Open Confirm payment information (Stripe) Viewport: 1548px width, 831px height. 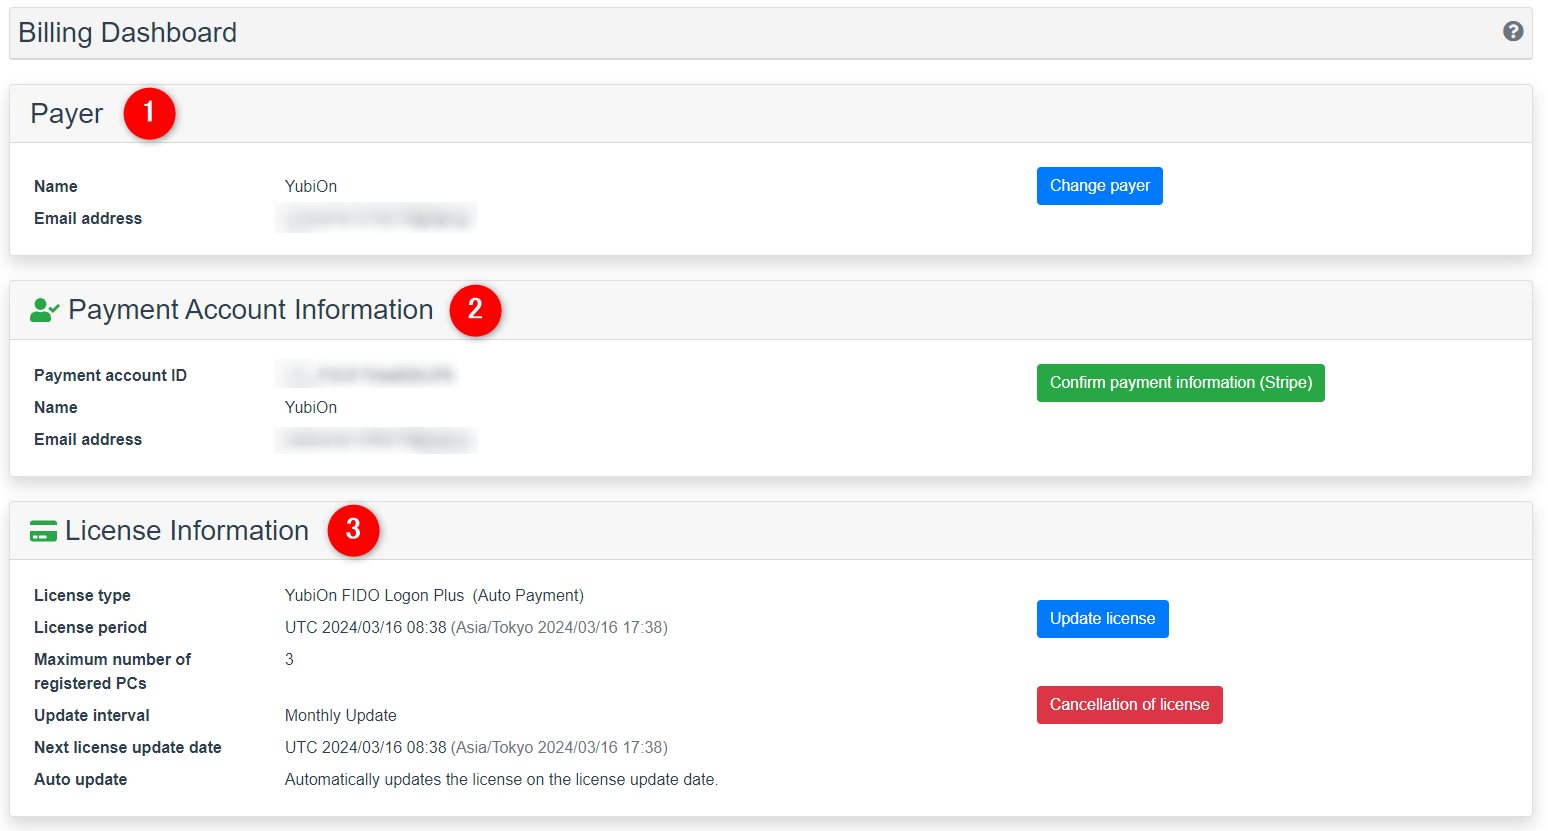tap(1181, 383)
